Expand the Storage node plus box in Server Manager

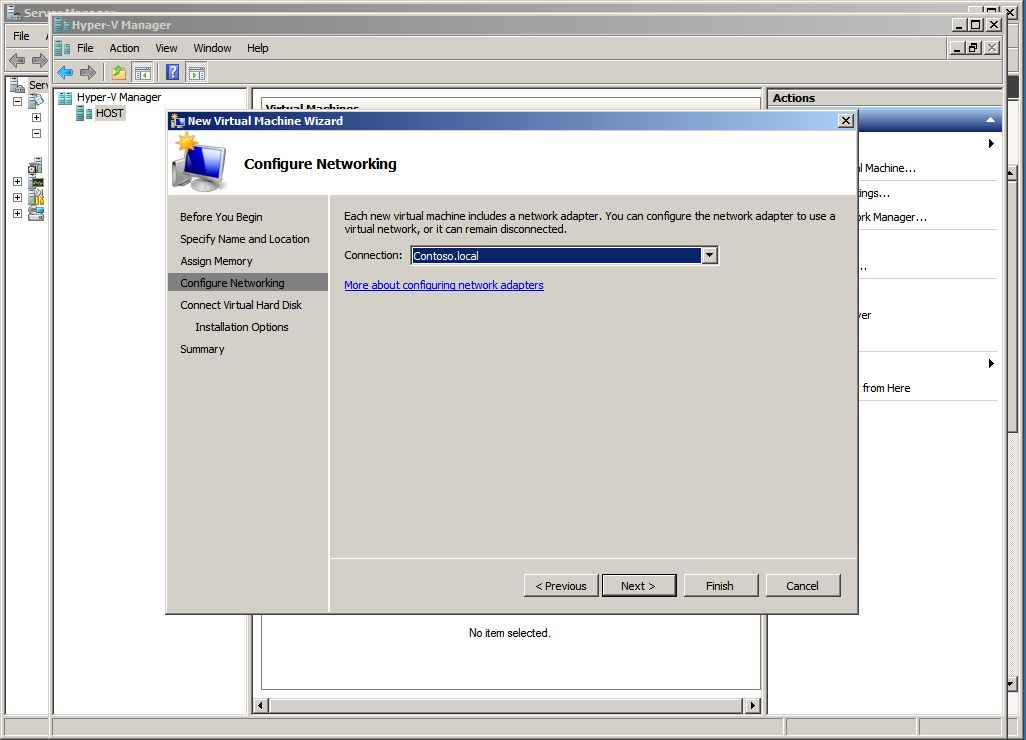tap(18, 213)
